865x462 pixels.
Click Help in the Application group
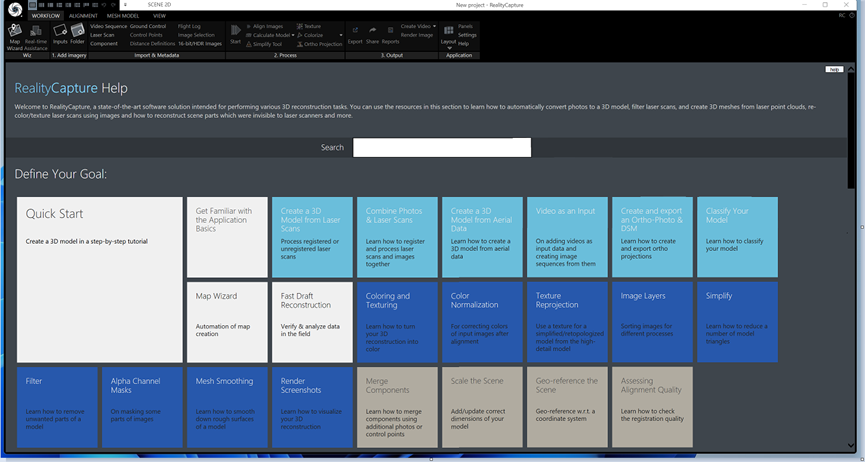coord(463,44)
